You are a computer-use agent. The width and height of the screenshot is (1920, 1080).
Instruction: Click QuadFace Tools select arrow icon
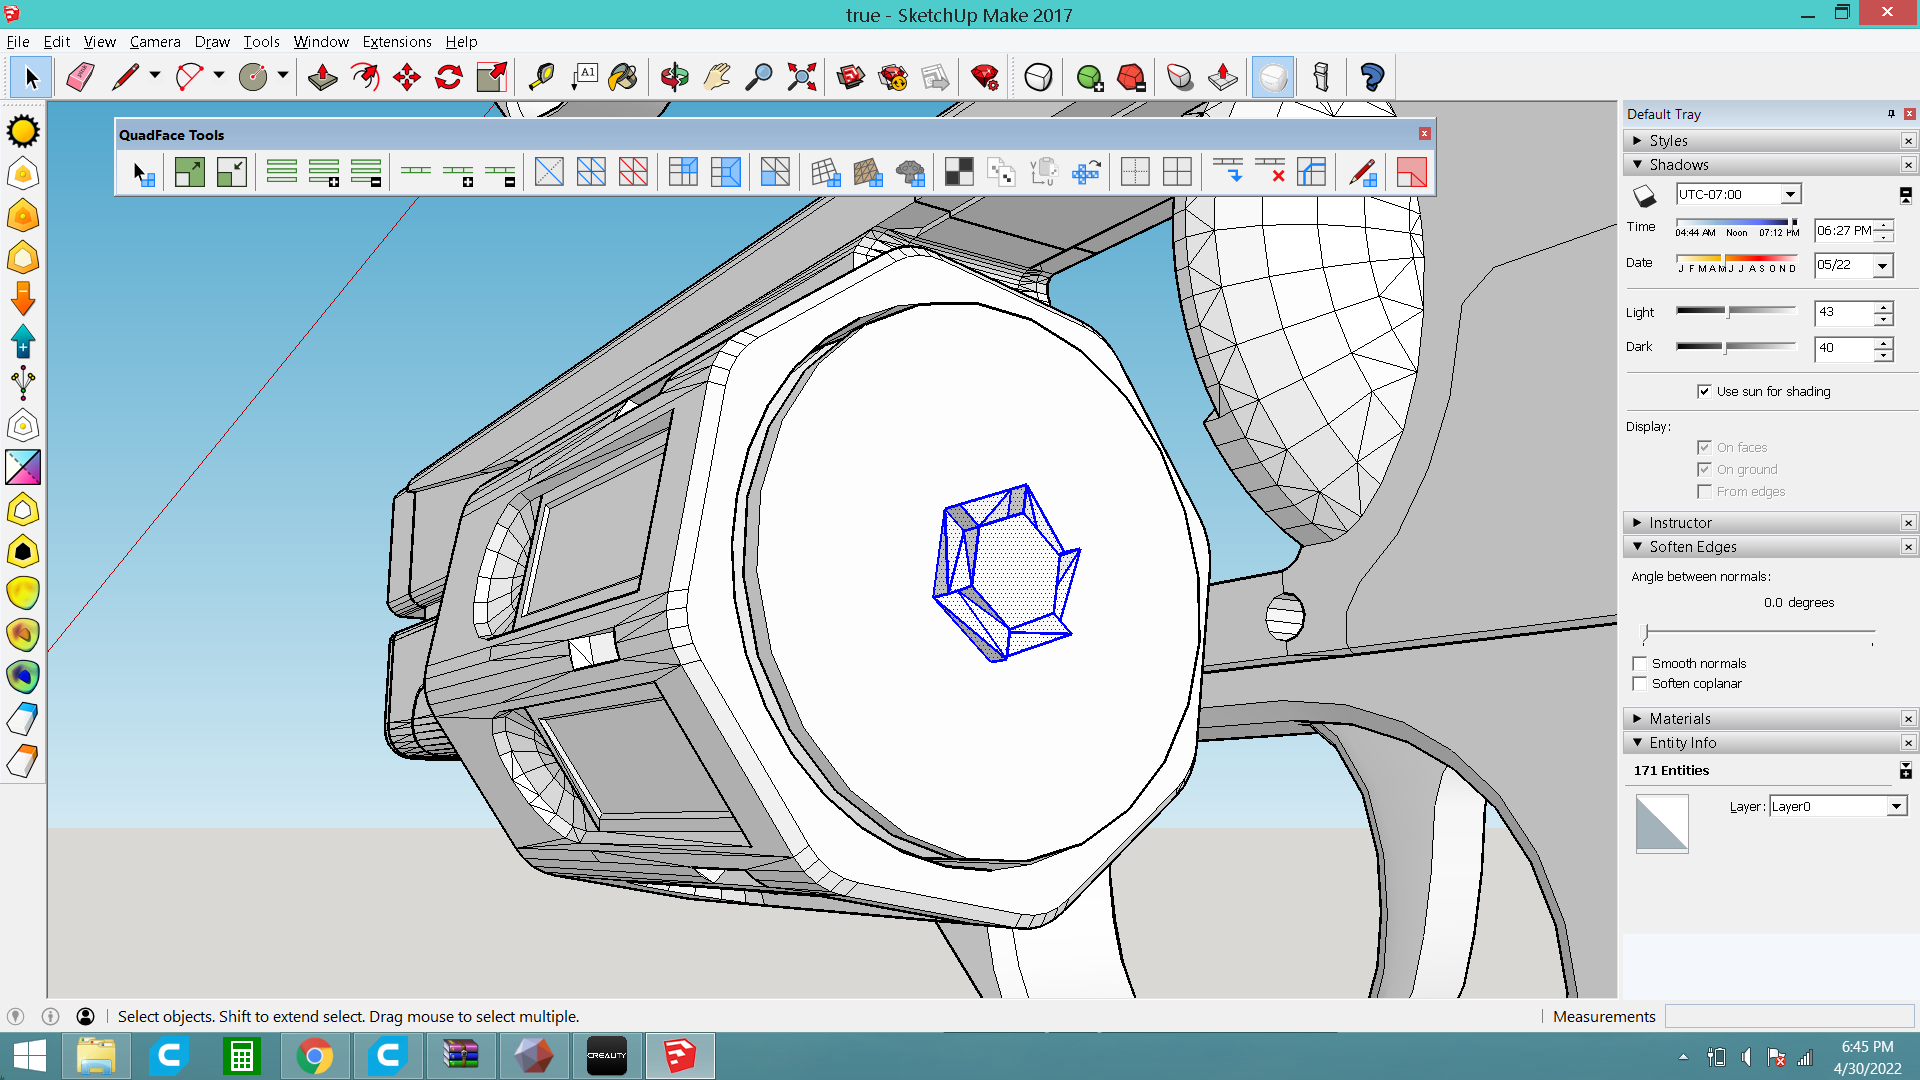[x=143, y=173]
